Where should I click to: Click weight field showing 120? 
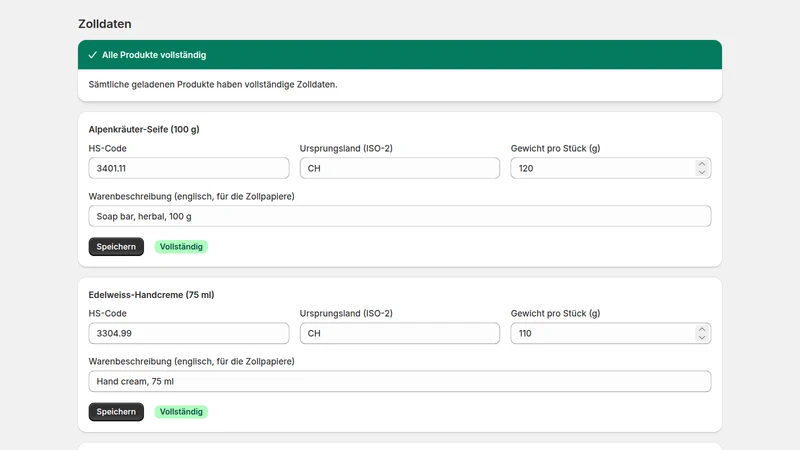(x=611, y=168)
